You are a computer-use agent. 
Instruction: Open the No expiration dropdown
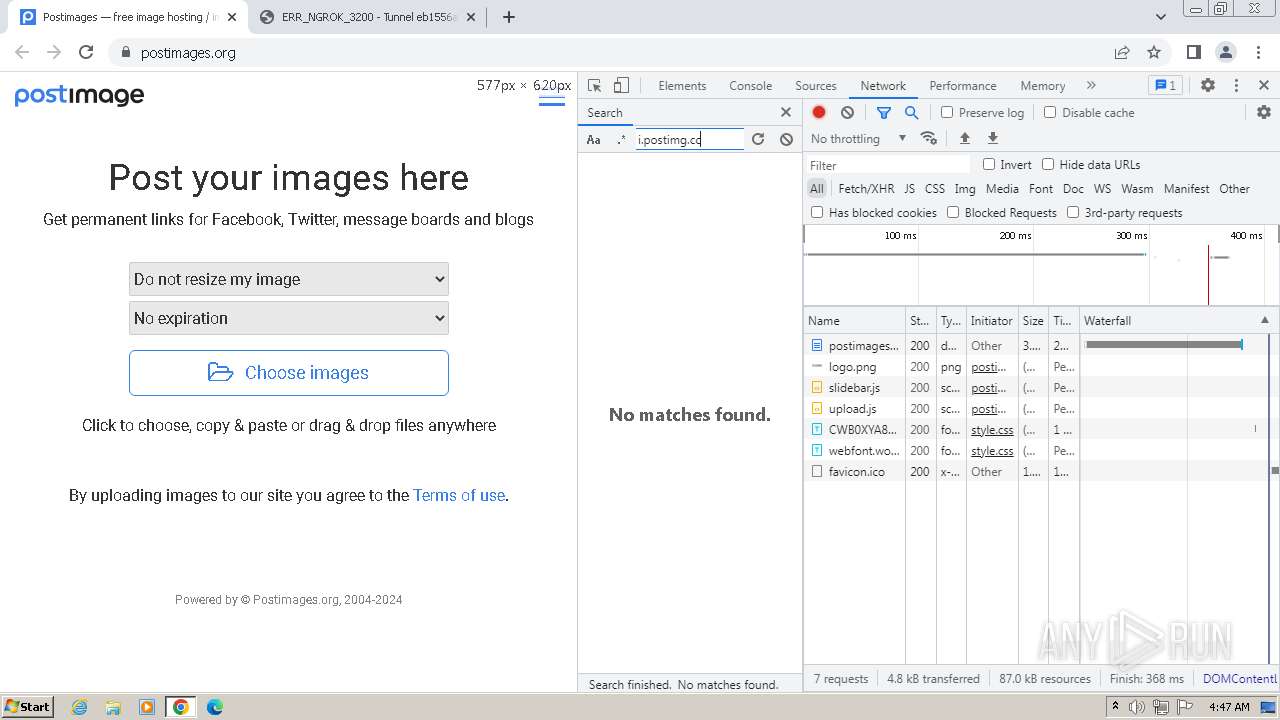289,318
